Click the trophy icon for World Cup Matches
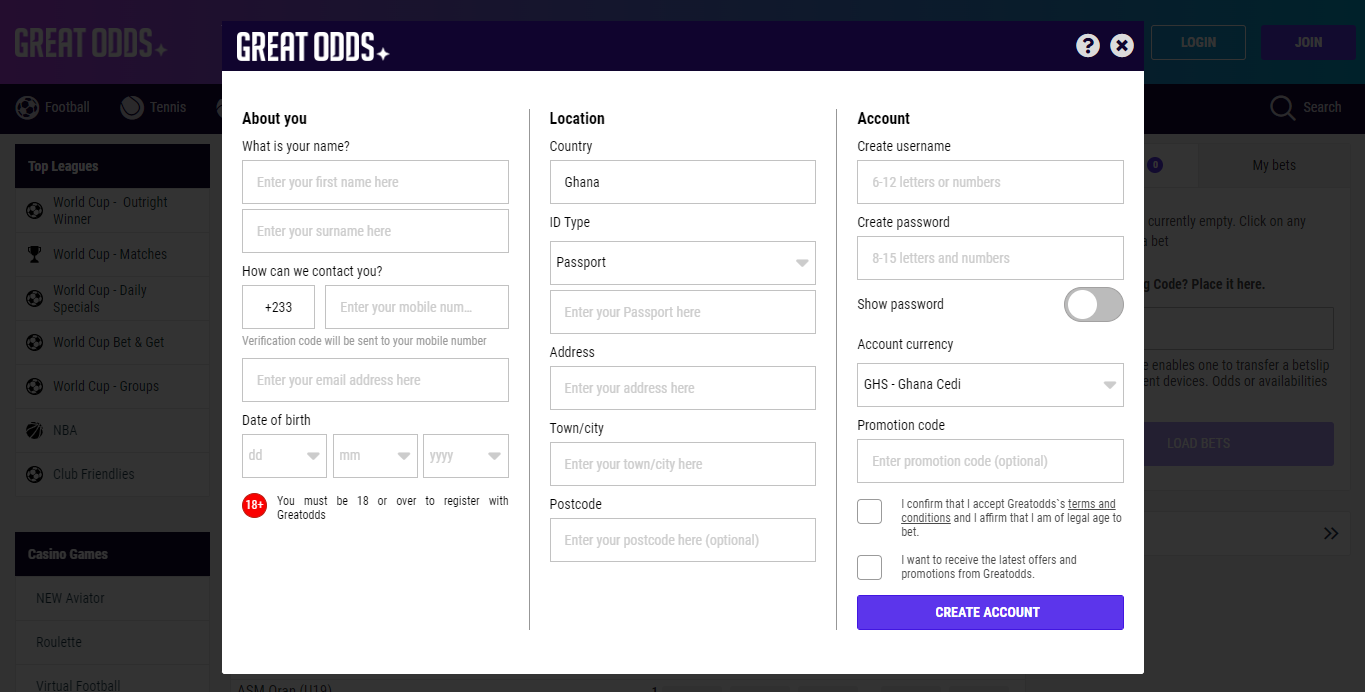 tap(35, 254)
